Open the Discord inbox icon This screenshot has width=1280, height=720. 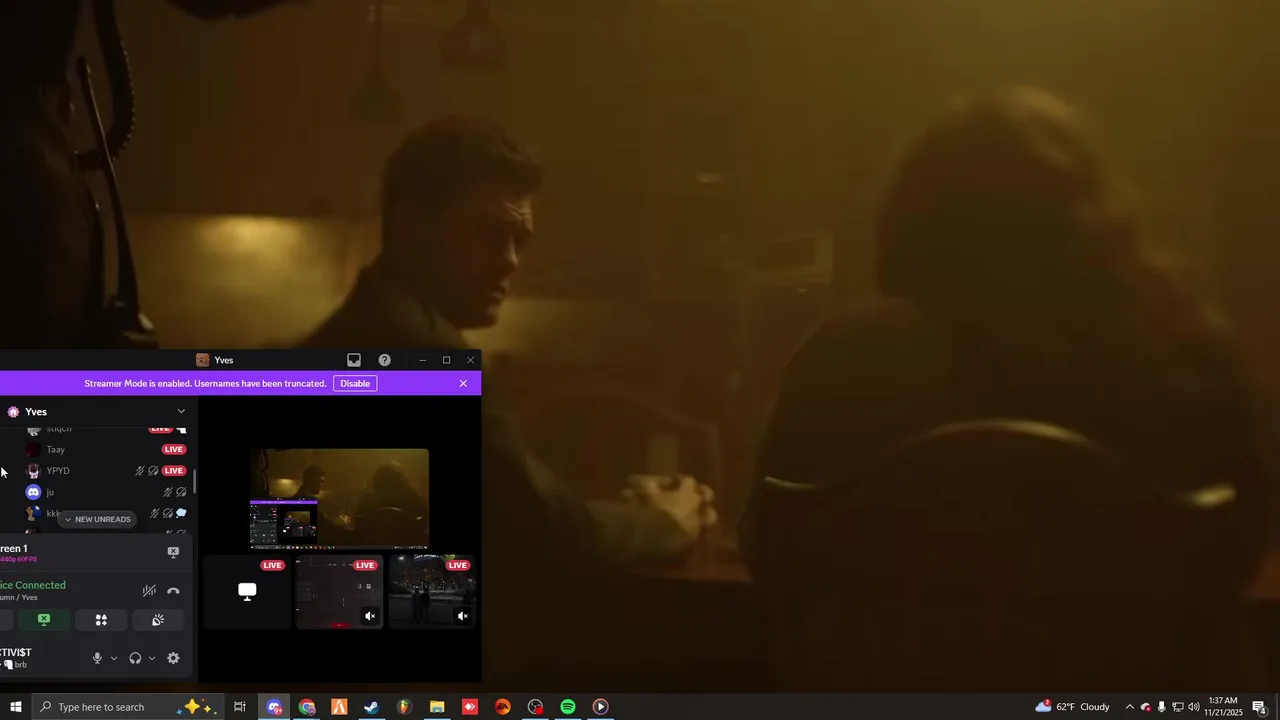point(354,360)
